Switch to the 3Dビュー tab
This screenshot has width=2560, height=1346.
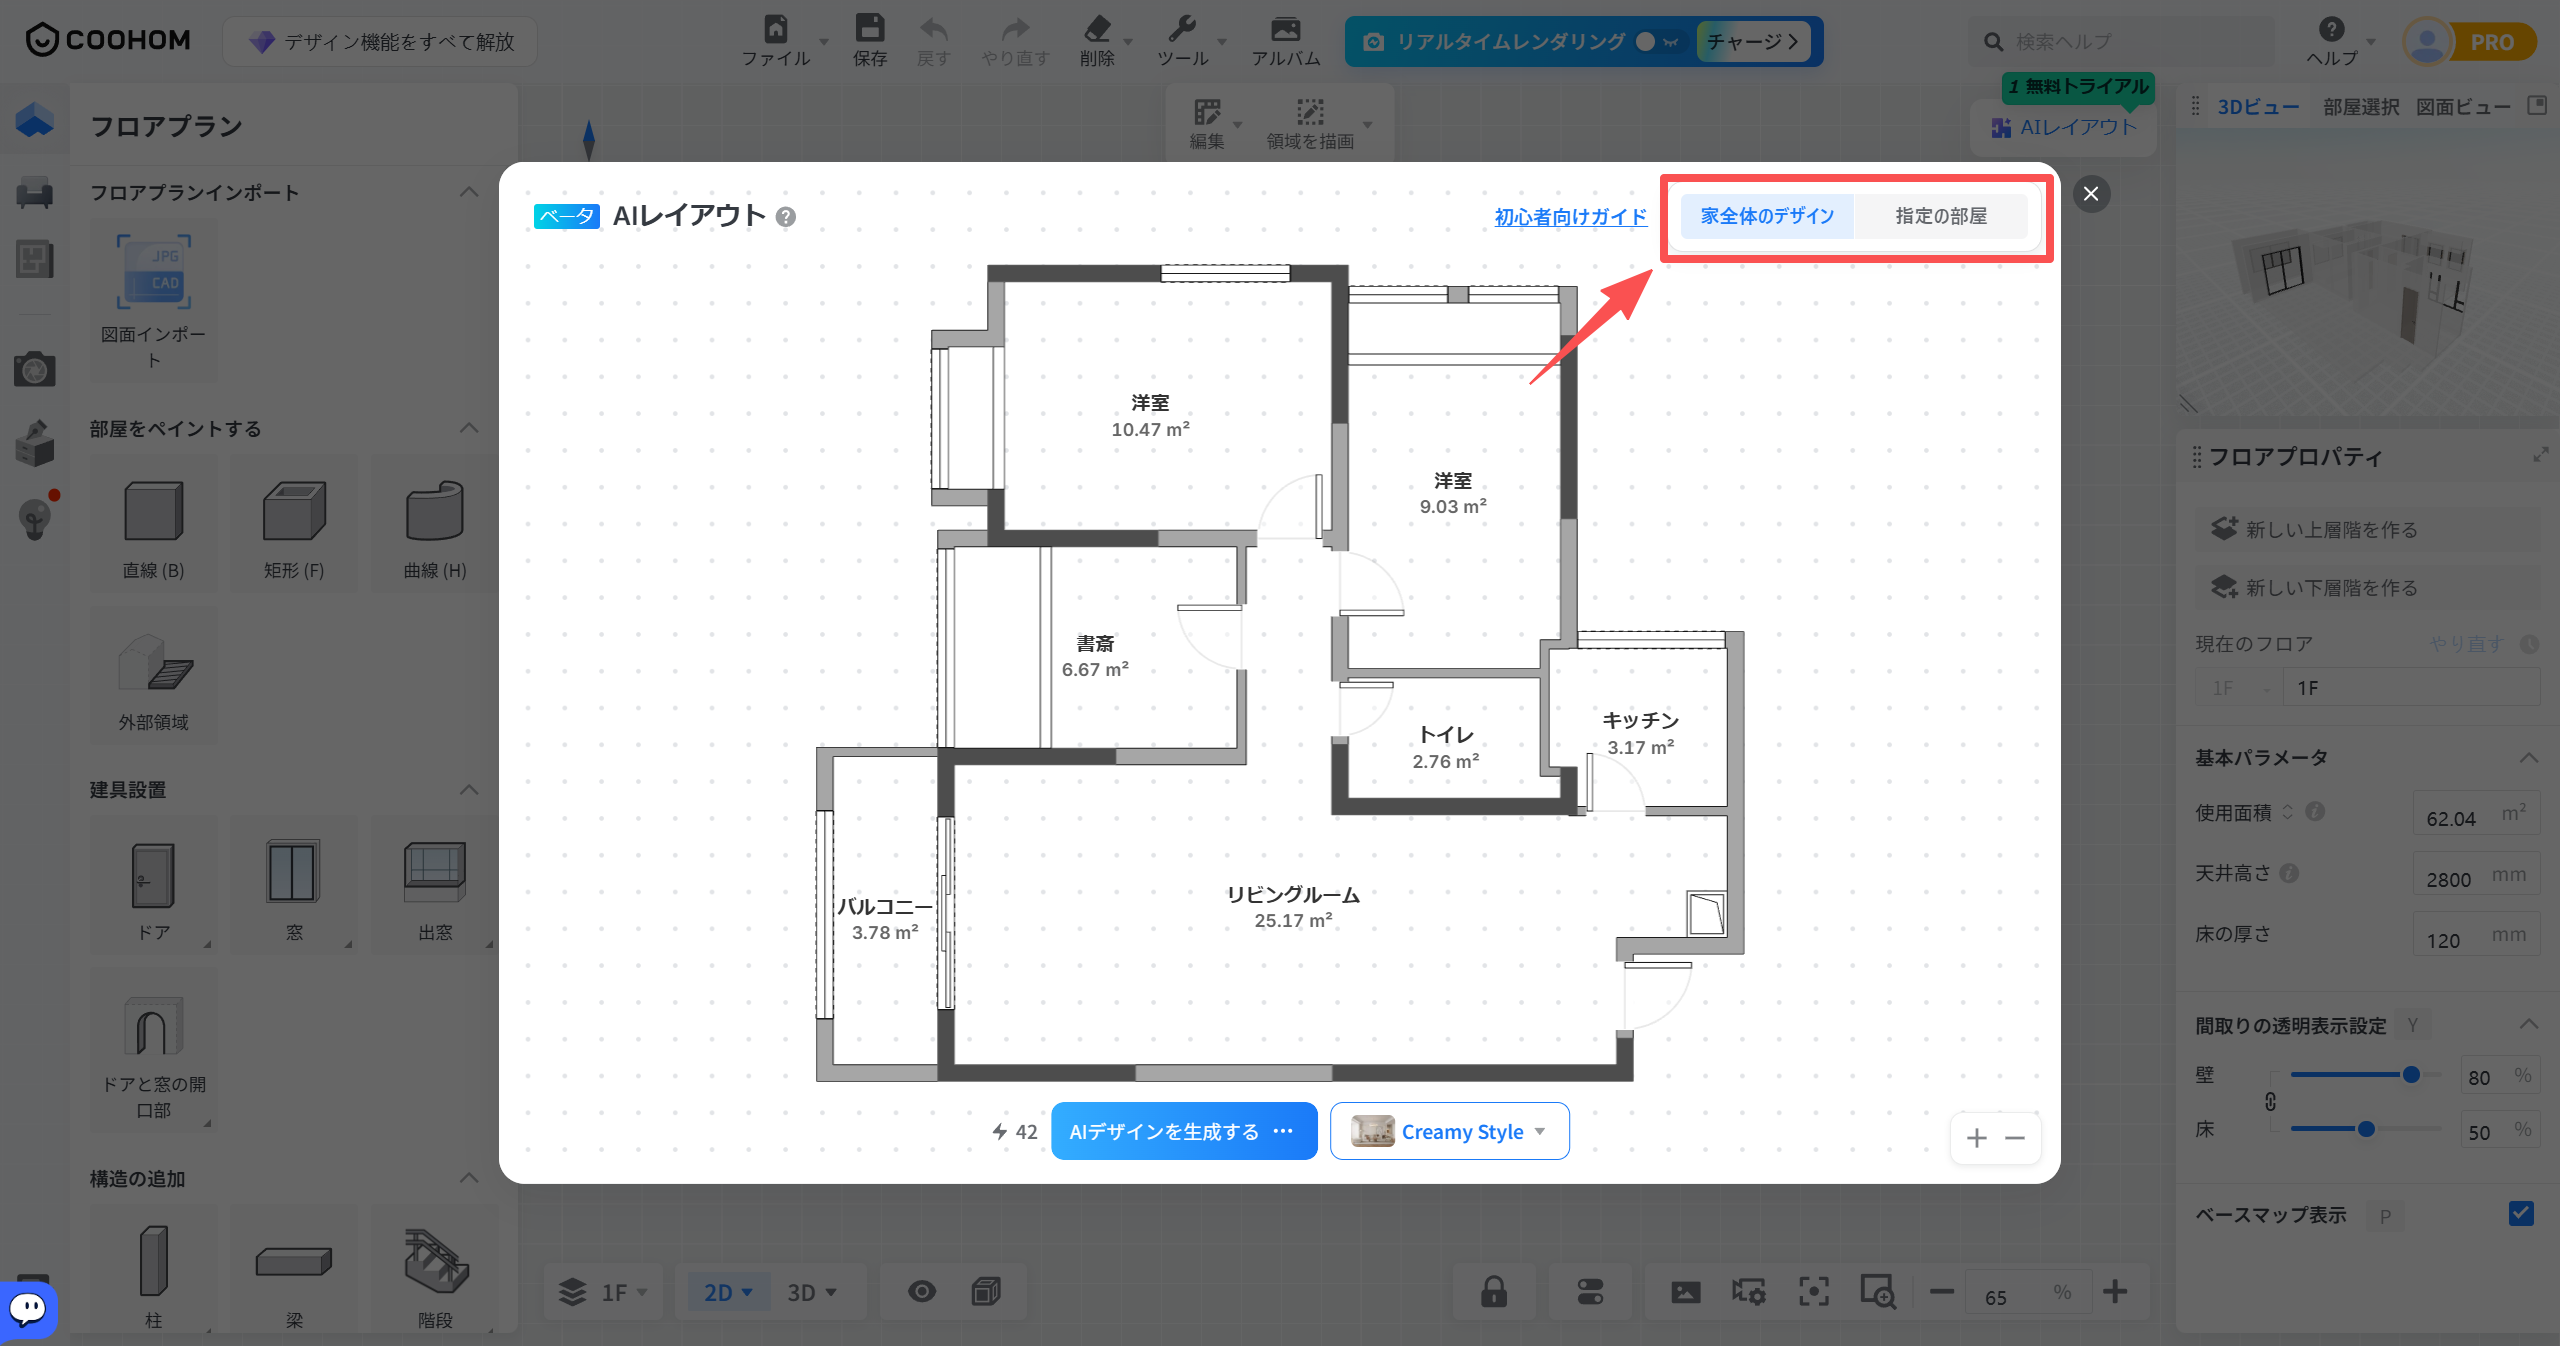pyautogui.click(x=2258, y=106)
